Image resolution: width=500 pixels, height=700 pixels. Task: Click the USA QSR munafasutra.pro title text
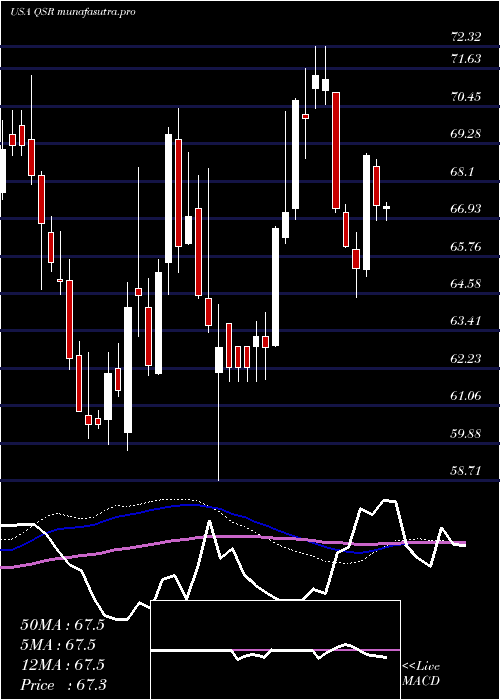(72, 12)
